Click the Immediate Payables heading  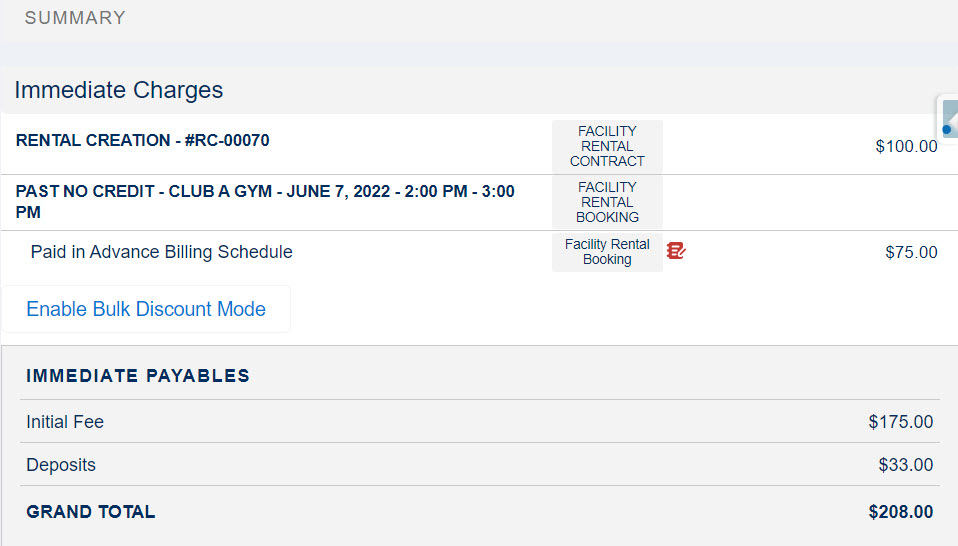138,376
